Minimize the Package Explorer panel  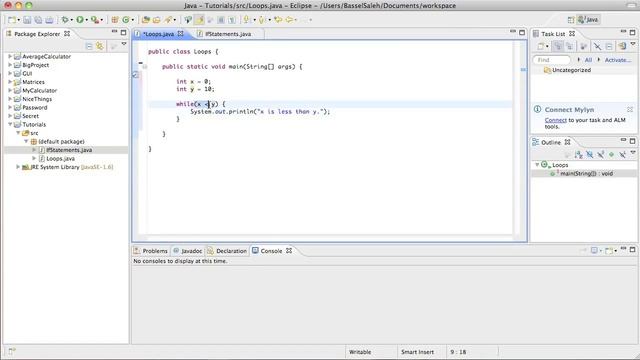coord(114,32)
